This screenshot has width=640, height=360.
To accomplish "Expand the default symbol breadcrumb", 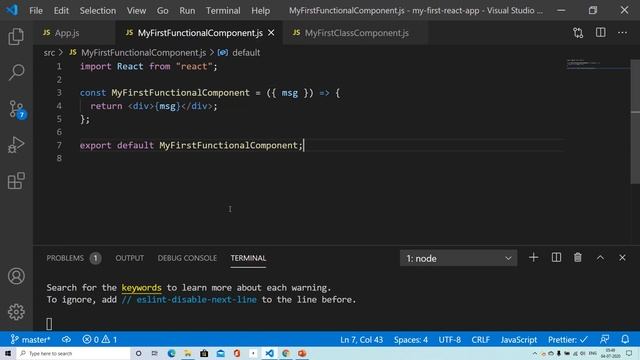I will coord(246,53).
